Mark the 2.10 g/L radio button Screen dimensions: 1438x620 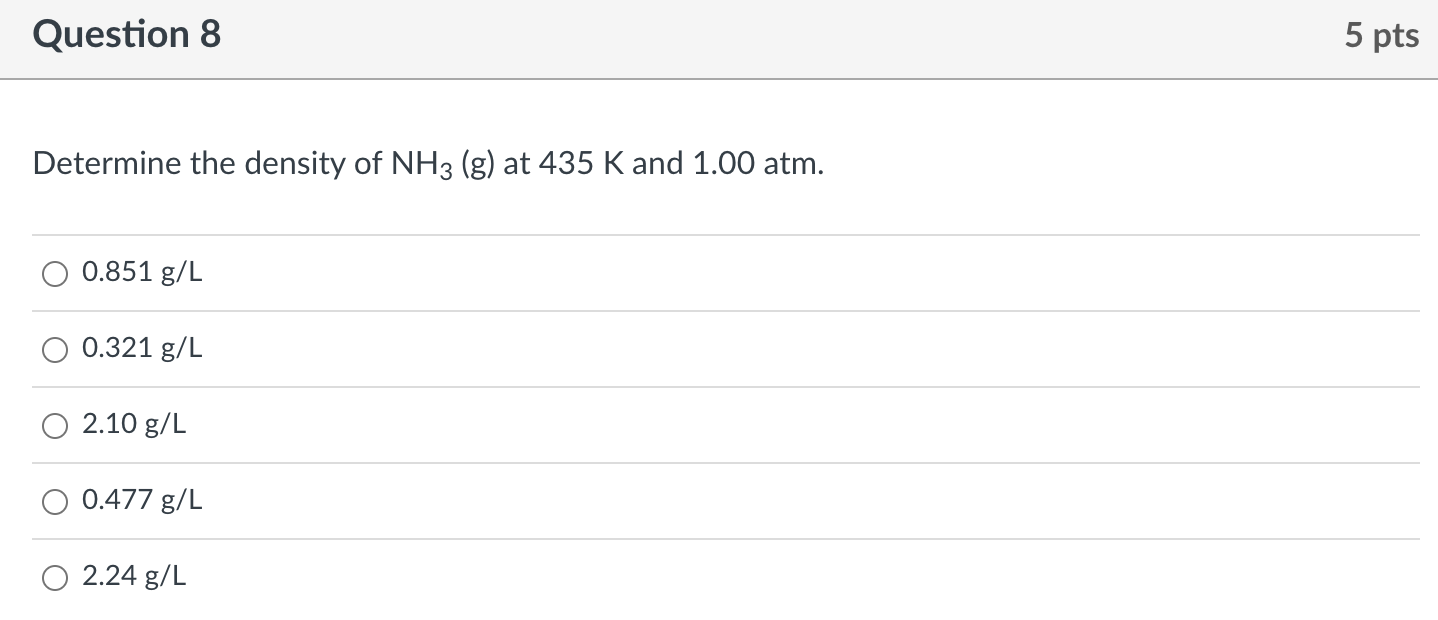point(55,426)
